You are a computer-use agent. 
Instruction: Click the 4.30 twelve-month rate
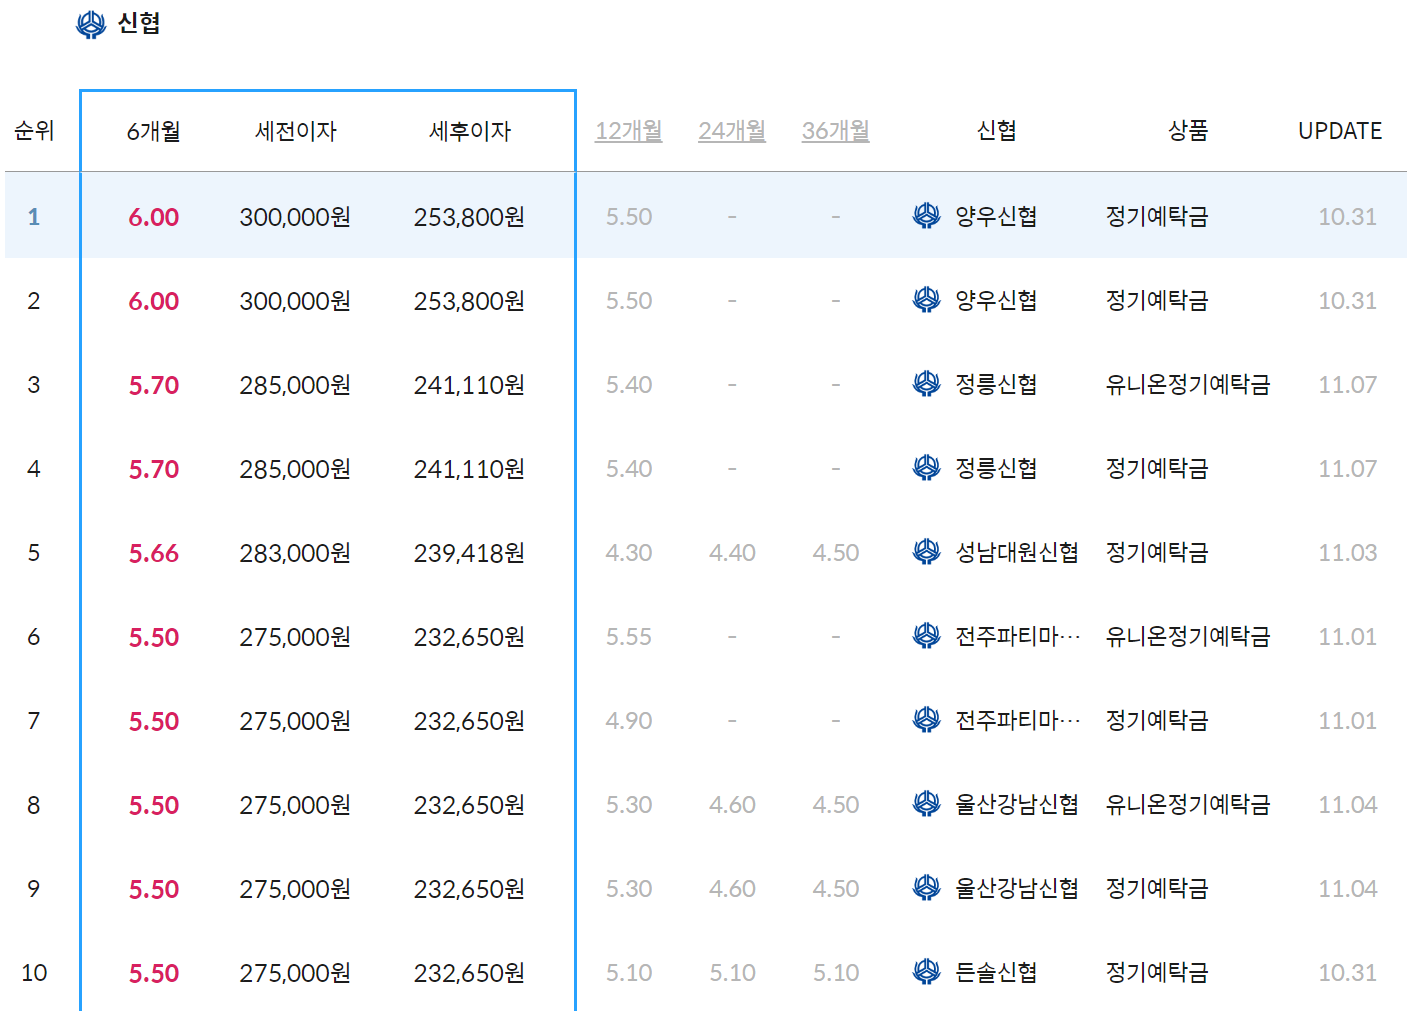[629, 553]
